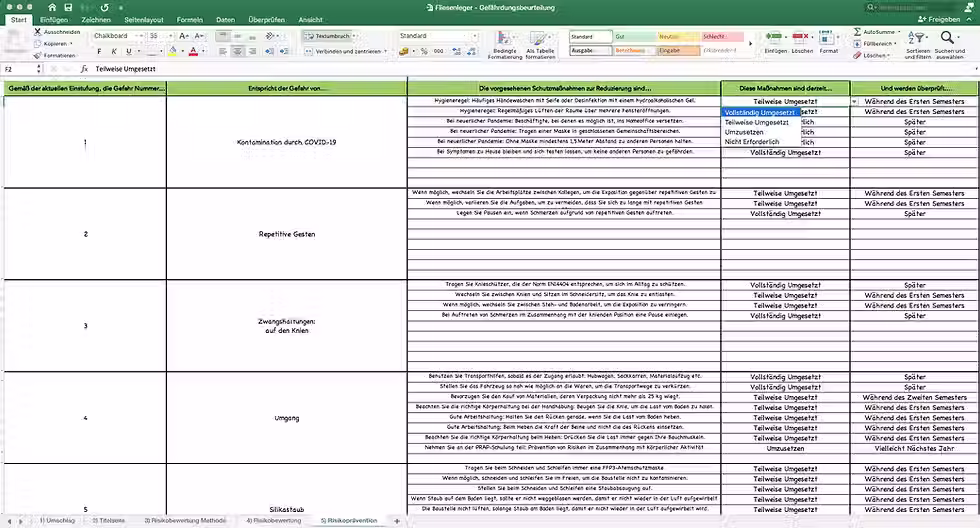Open the Chalkboard font name dropdown
980x528 pixels.
(141, 36)
